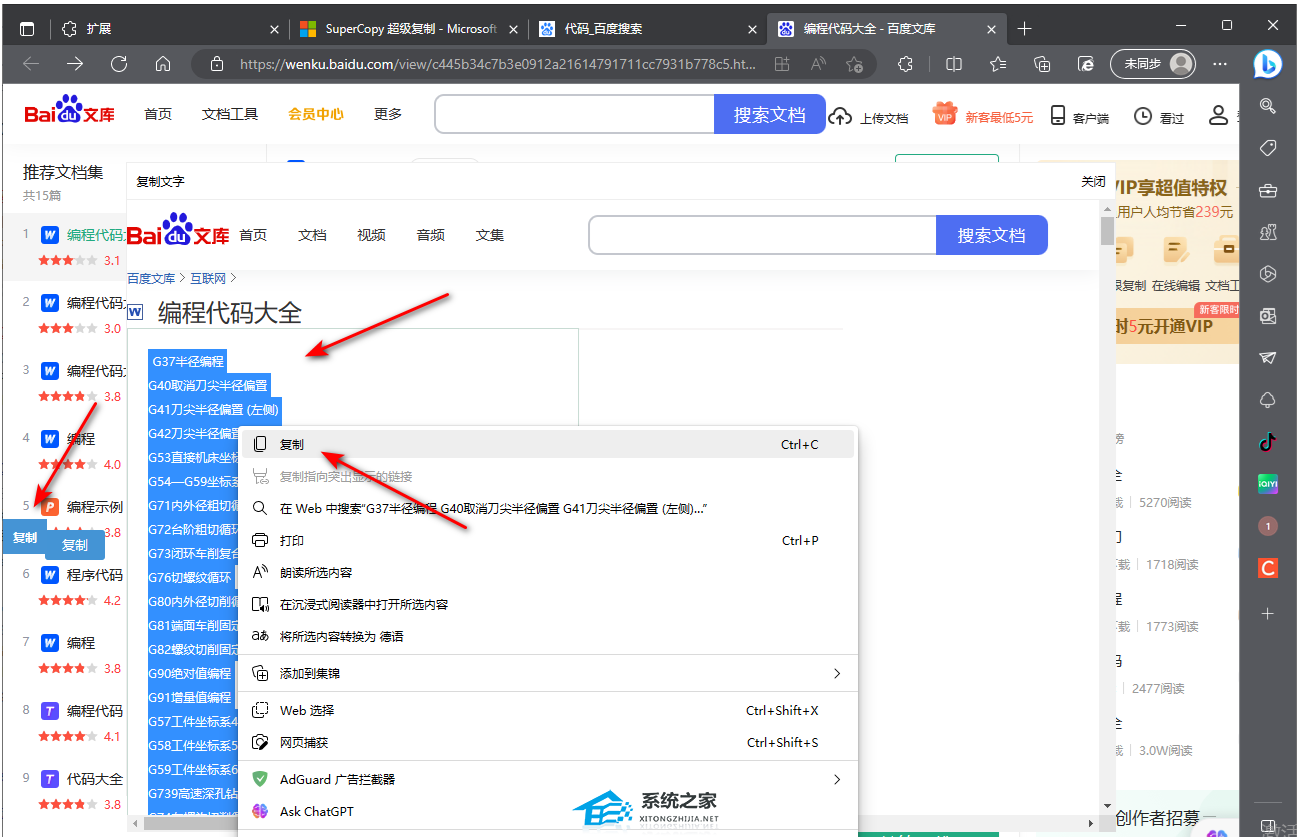1297x837 pixels.
Task: Expand the 添加到集锦 submenu
Action: click(547, 674)
